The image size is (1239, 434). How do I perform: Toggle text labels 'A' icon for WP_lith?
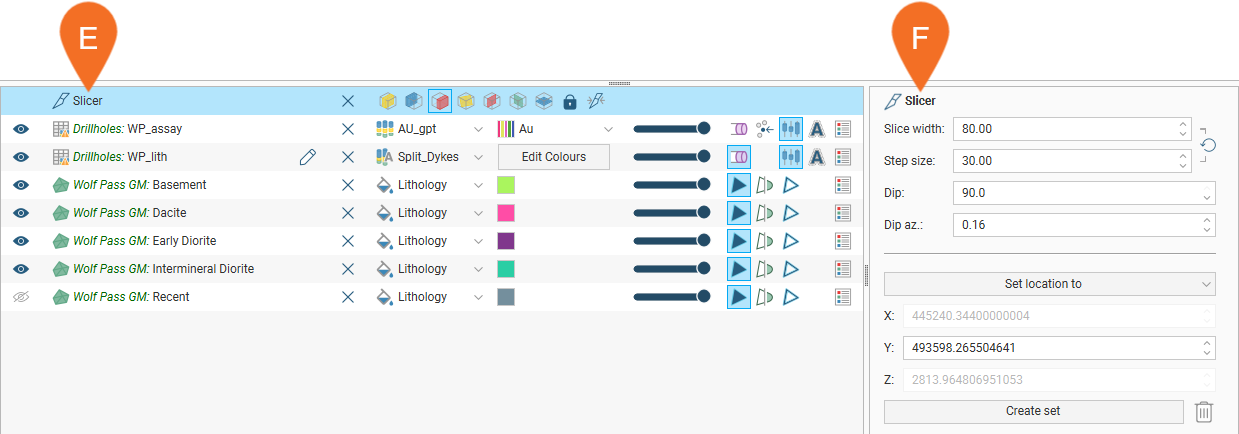click(x=816, y=157)
